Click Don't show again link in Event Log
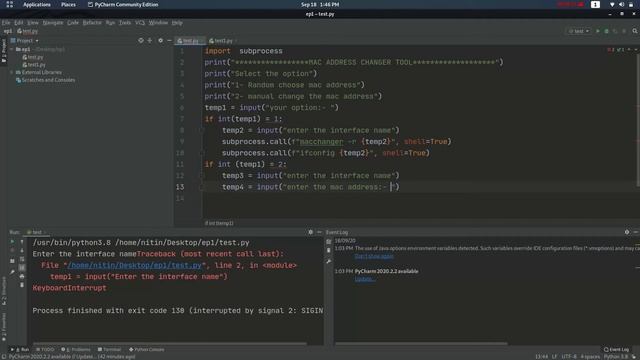The height and width of the screenshot is (360, 640). coord(374,256)
